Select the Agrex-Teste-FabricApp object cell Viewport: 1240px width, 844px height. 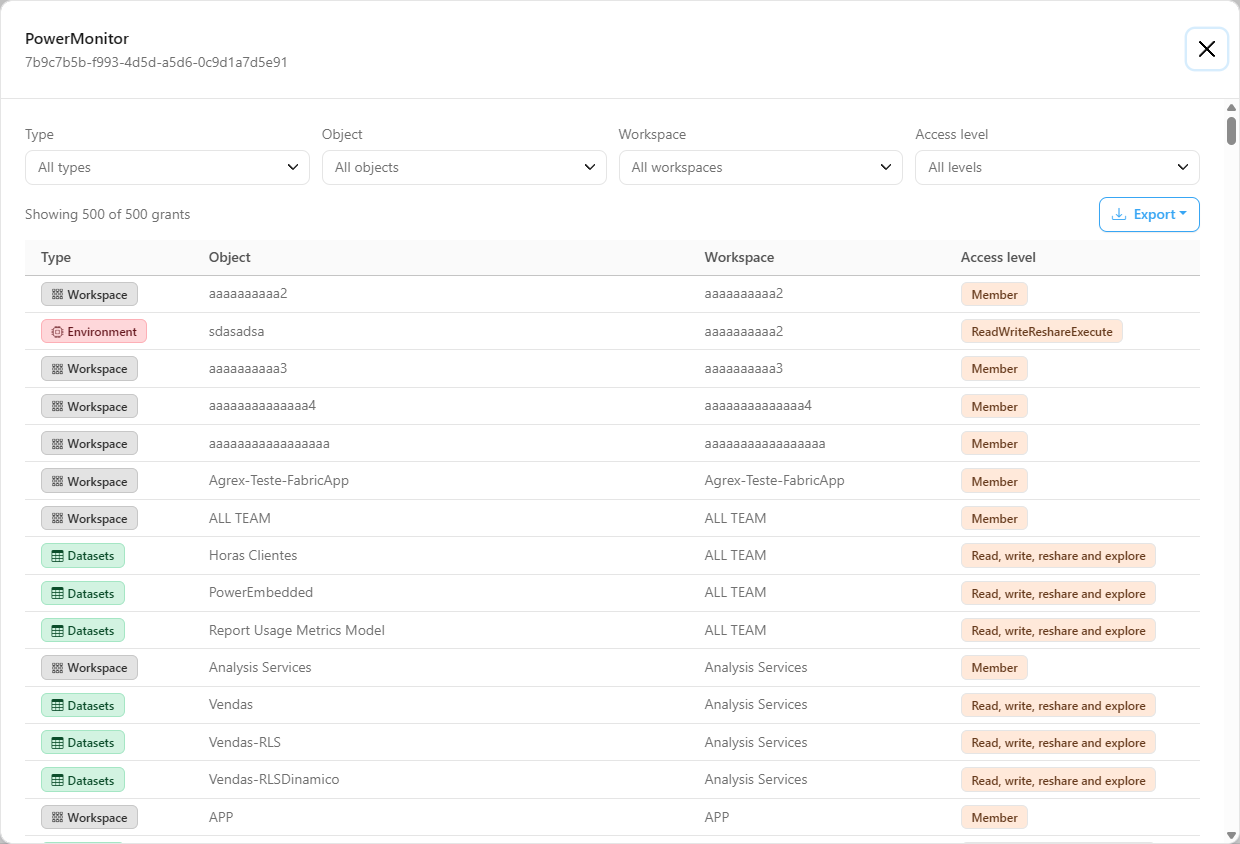(279, 480)
